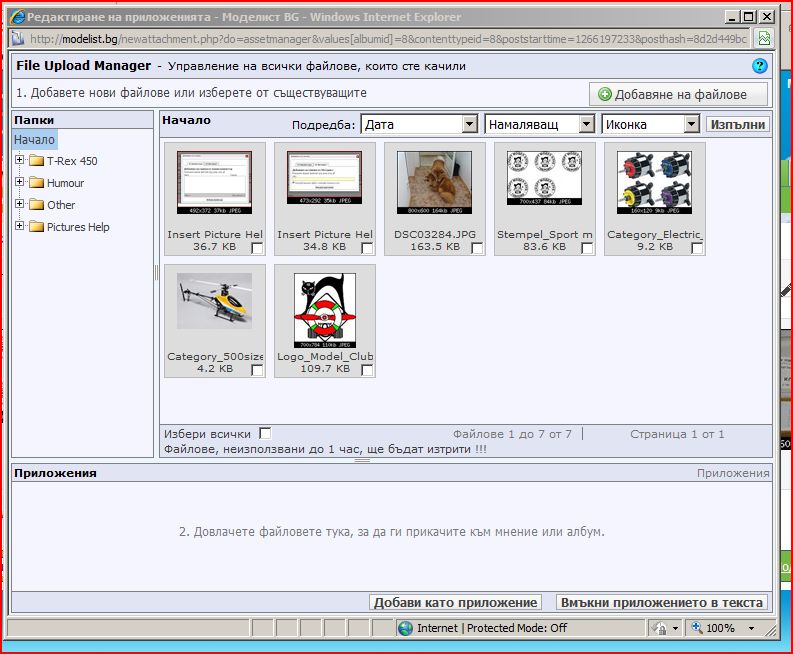Click the T-Rex 450 folder icon
Image resolution: width=793 pixels, height=654 pixels.
36,161
